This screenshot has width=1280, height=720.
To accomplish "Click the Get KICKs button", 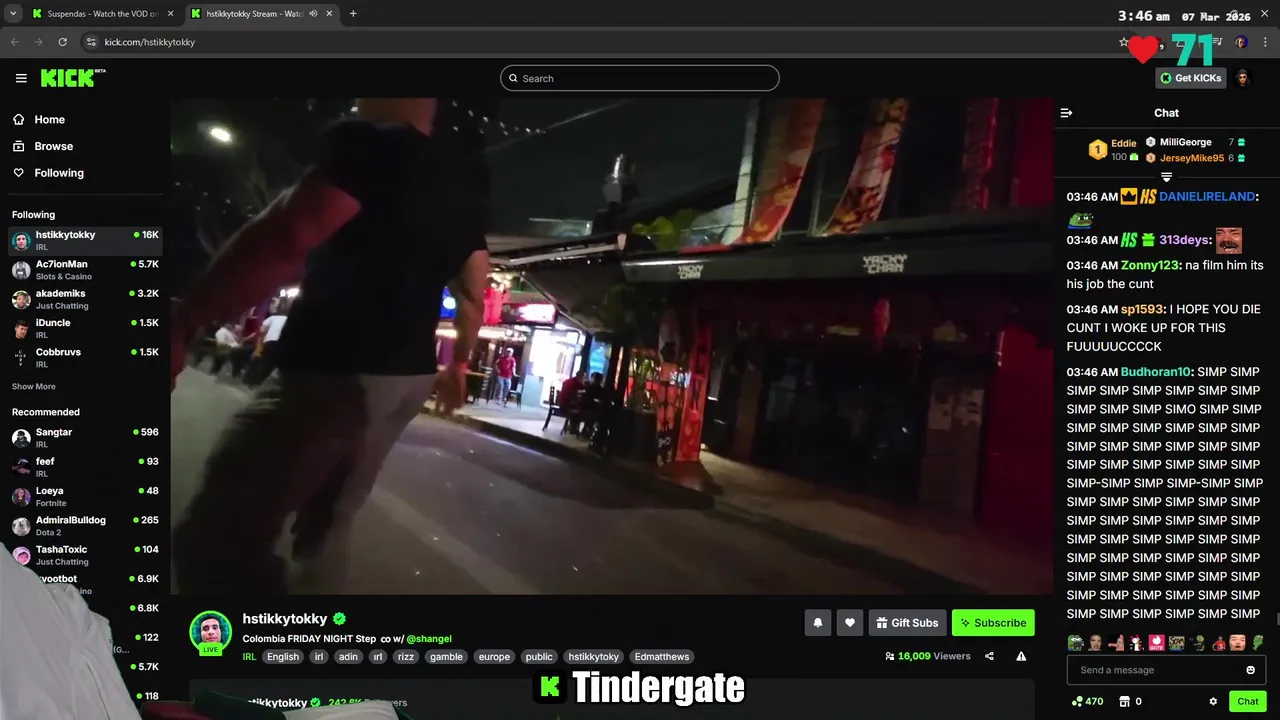I will 1191,78.
